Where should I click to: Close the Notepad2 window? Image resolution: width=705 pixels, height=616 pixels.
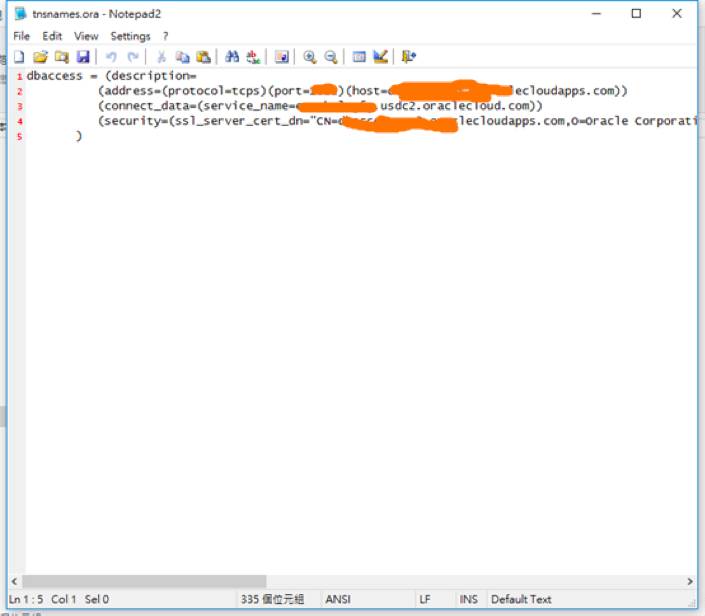[x=677, y=13]
